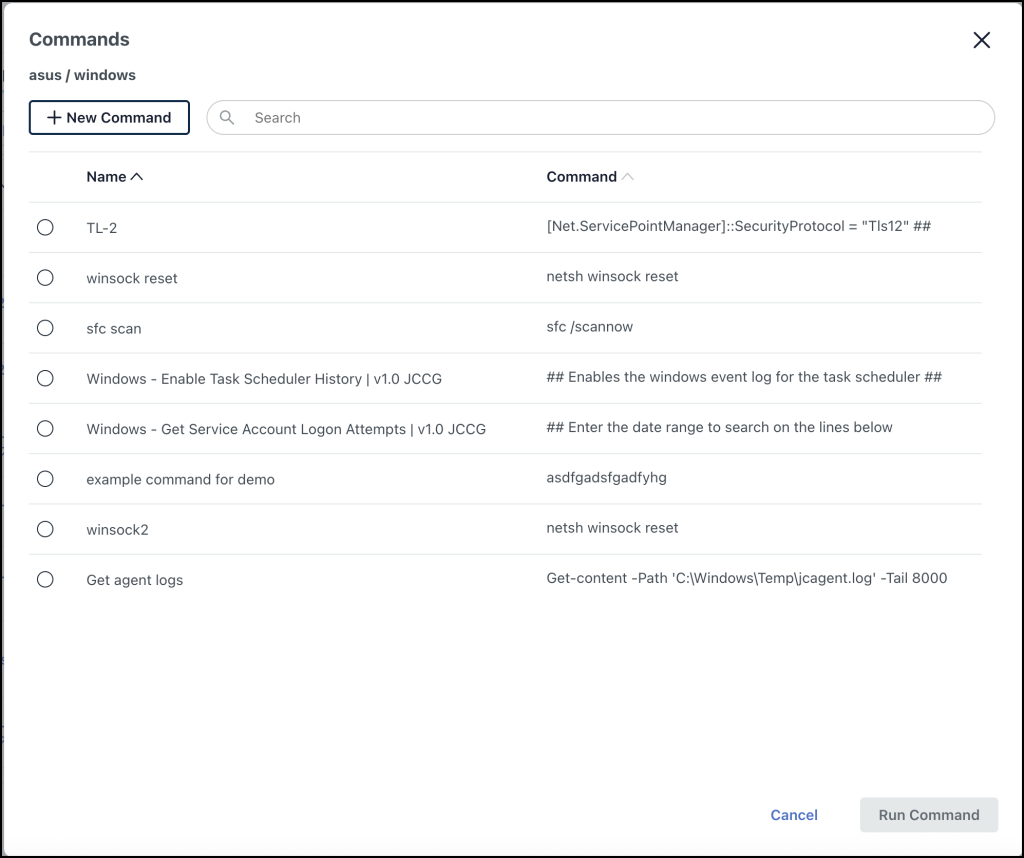The image size is (1024, 858).
Task: Select Enable Task Scheduler History radio button
Action: [45, 378]
